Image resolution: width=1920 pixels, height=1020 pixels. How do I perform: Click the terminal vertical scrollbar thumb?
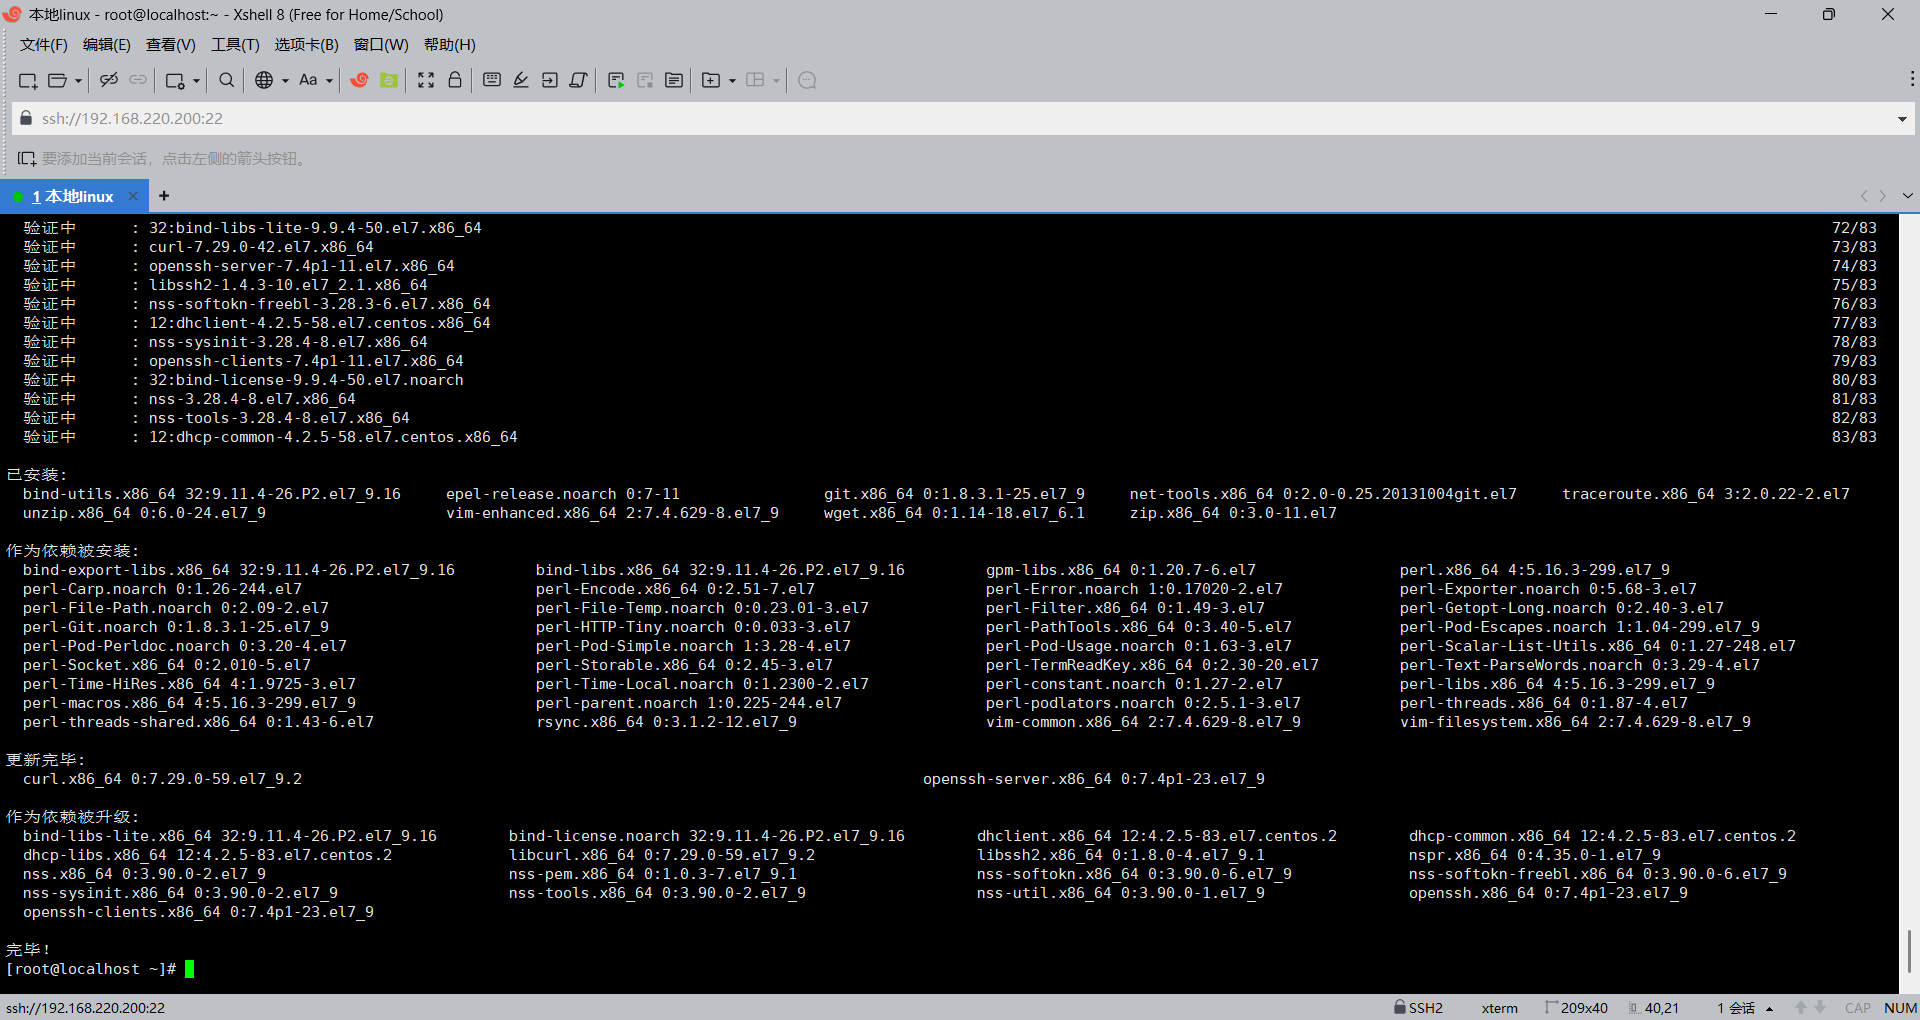(1909, 951)
